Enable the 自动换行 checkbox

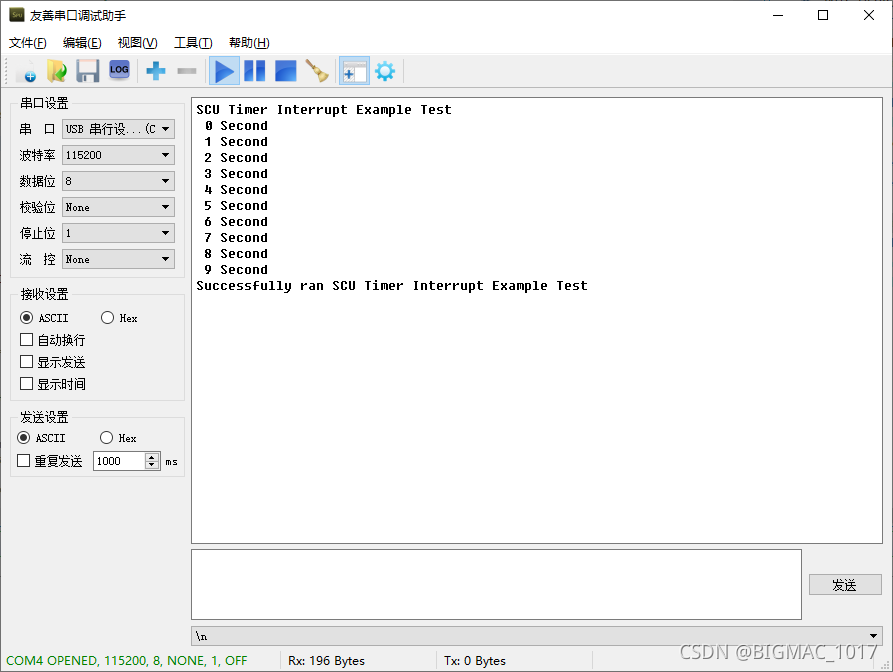click(52, 340)
